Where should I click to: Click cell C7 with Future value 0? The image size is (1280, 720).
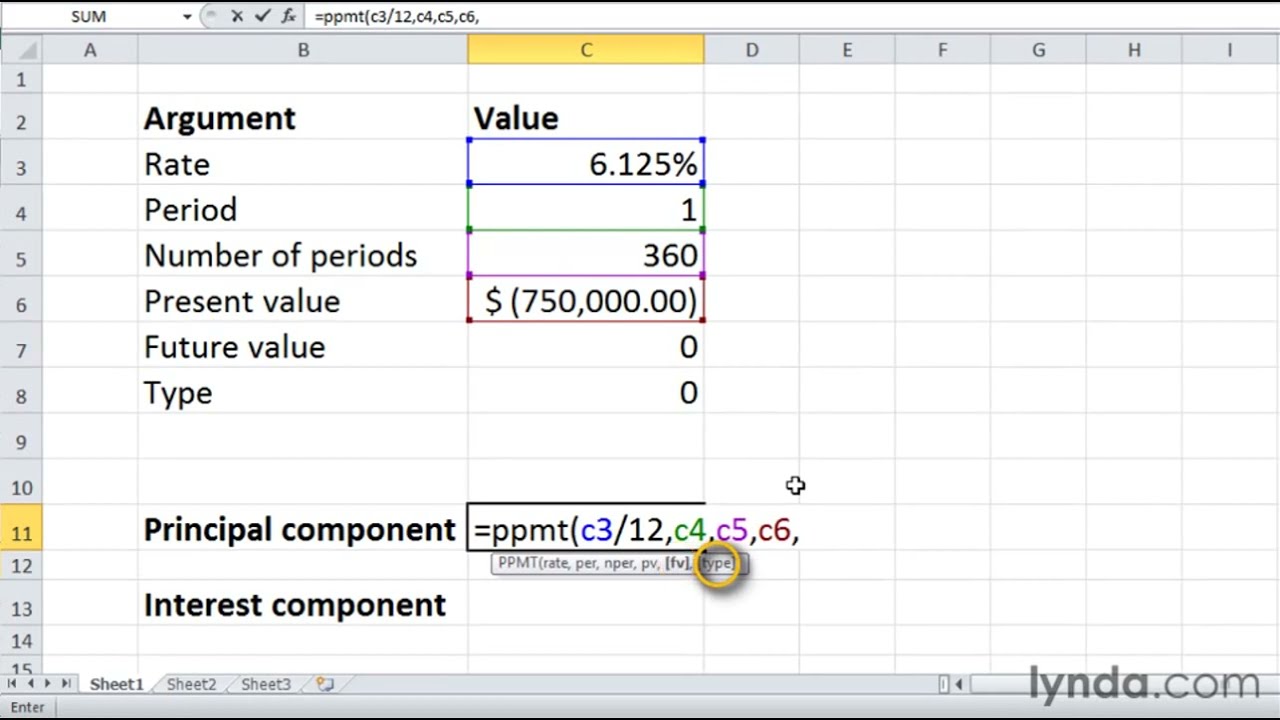coord(586,347)
